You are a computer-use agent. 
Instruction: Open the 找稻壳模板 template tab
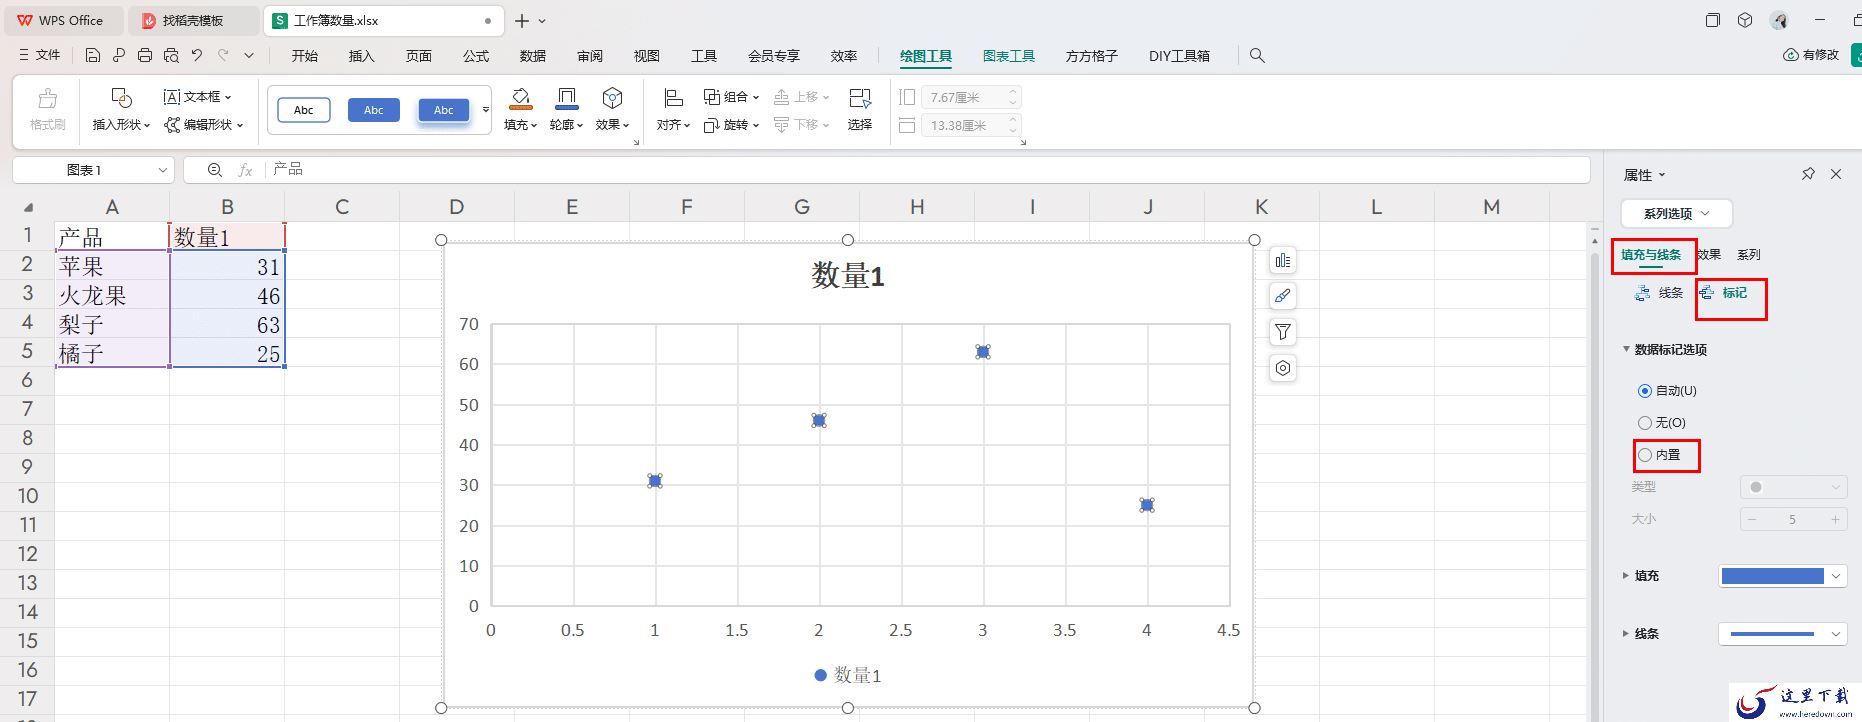click(194, 21)
